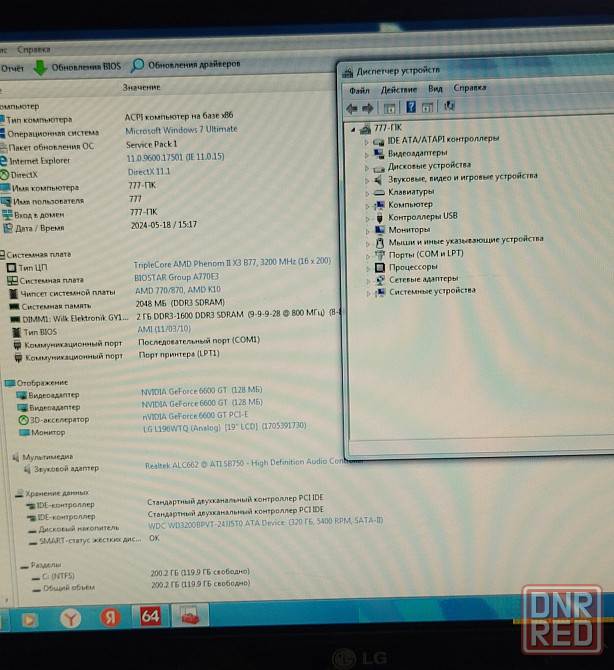Open the Realtek ALC662 audio link

click(x=254, y=463)
